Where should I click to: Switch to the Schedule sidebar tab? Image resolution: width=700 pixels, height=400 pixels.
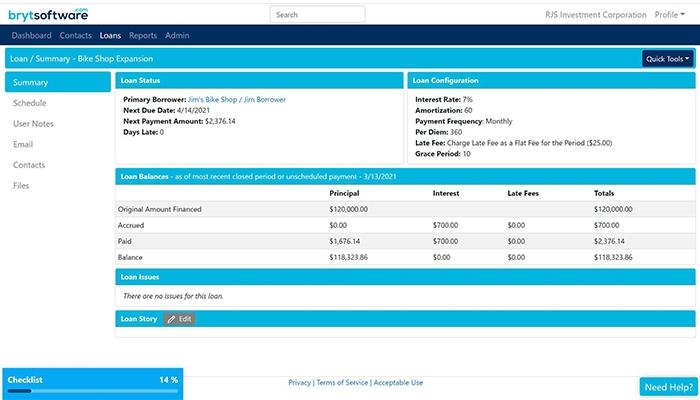[x=29, y=103]
